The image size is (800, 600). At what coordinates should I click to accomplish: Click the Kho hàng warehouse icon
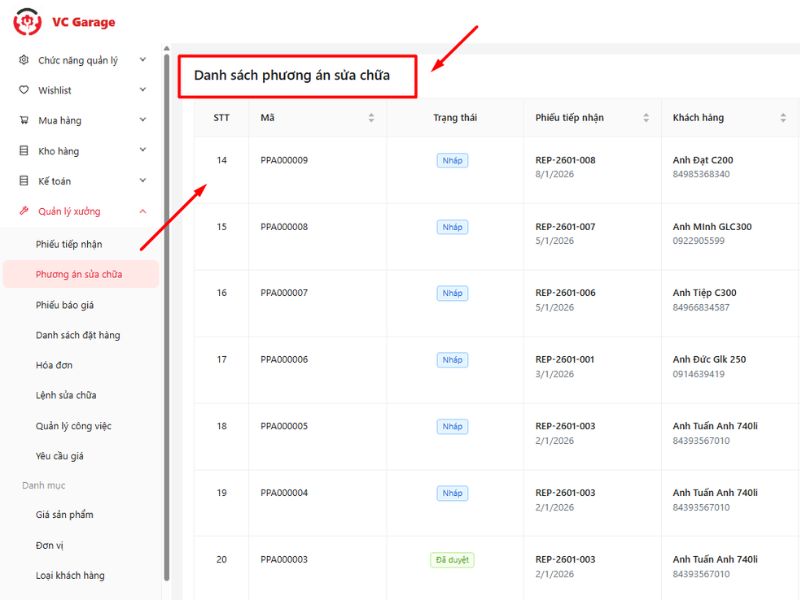tap(24, 151)
